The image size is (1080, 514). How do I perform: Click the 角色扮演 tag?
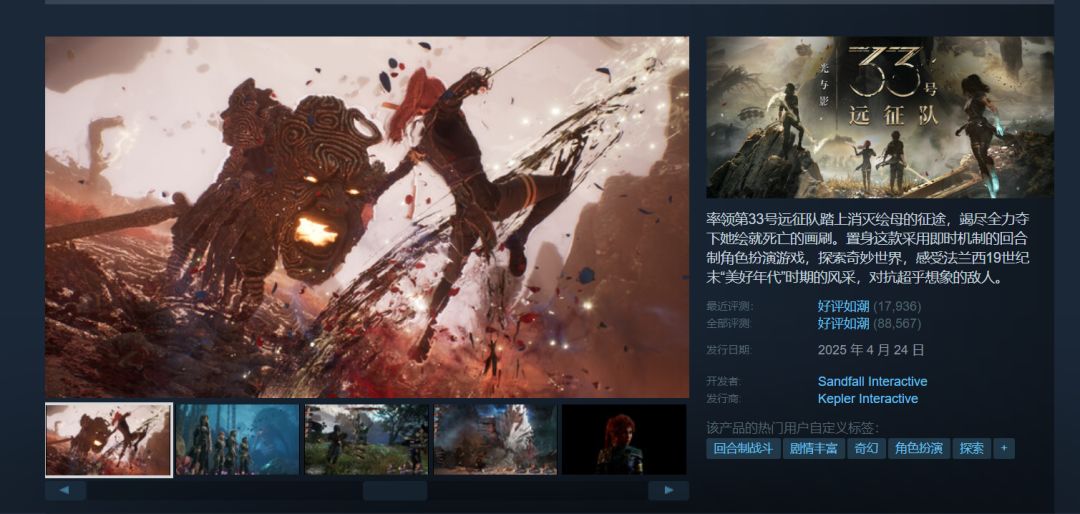tap(919, 449)
